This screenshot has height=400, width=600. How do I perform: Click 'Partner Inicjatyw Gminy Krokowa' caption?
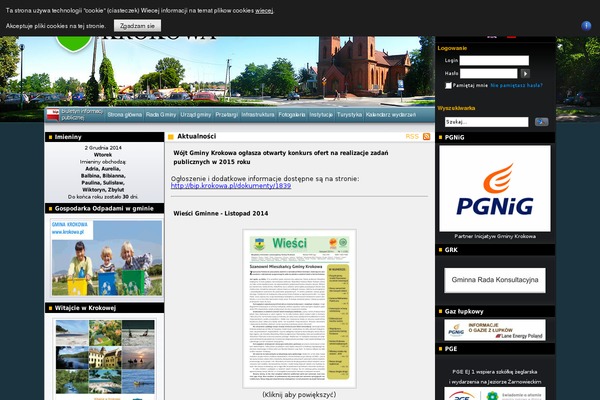(x=495, y=236)
